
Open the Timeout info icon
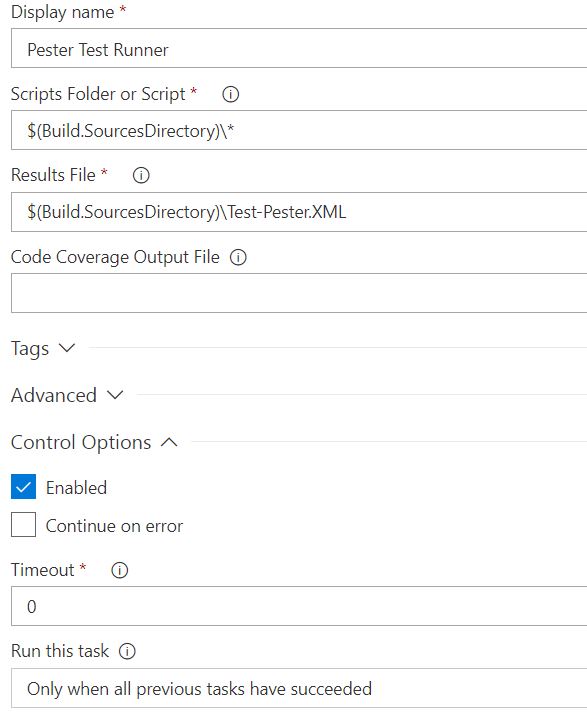[x=119, y=570]
